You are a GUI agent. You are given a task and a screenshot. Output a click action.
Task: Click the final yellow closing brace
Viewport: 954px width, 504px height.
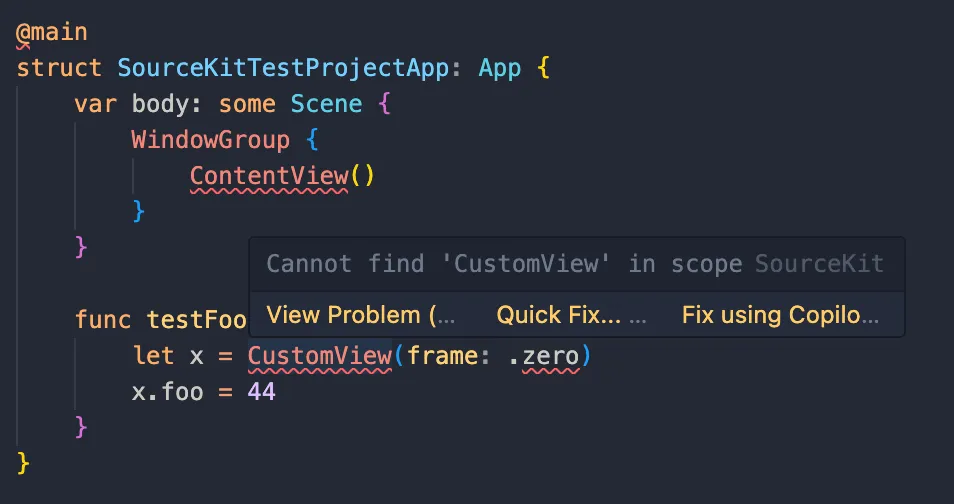tap(24, 462)
